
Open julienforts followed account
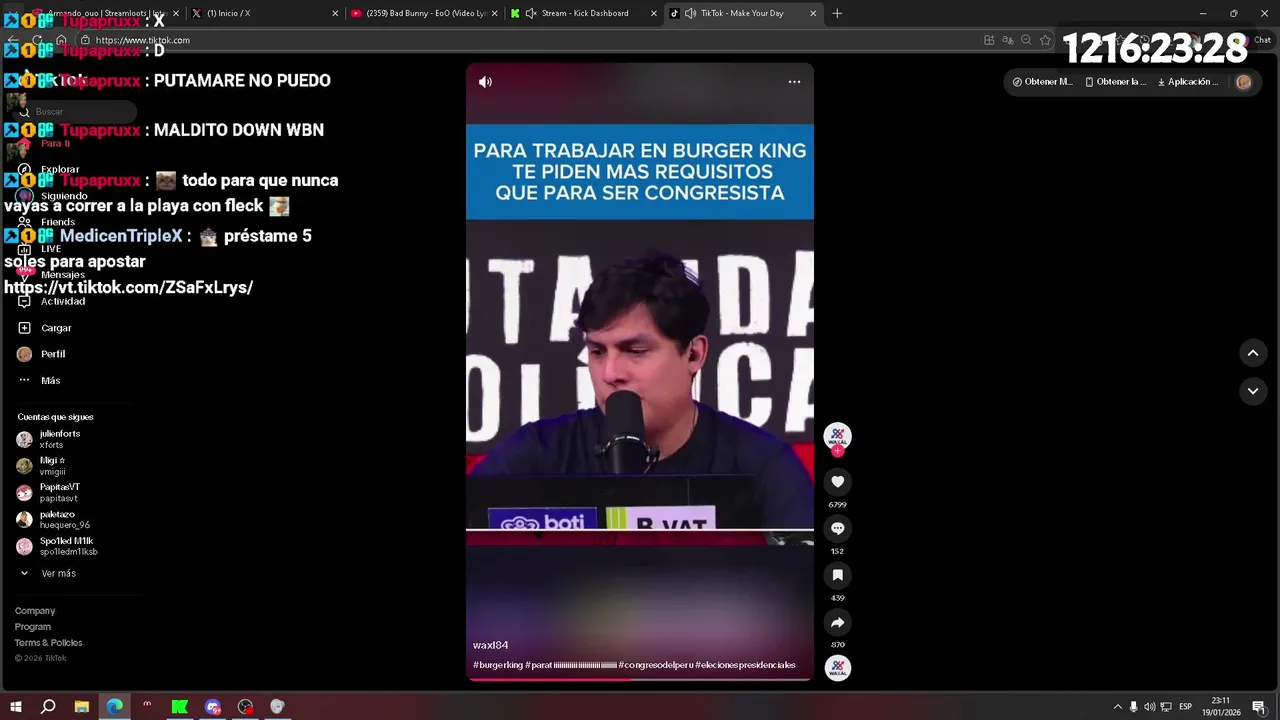50,439
